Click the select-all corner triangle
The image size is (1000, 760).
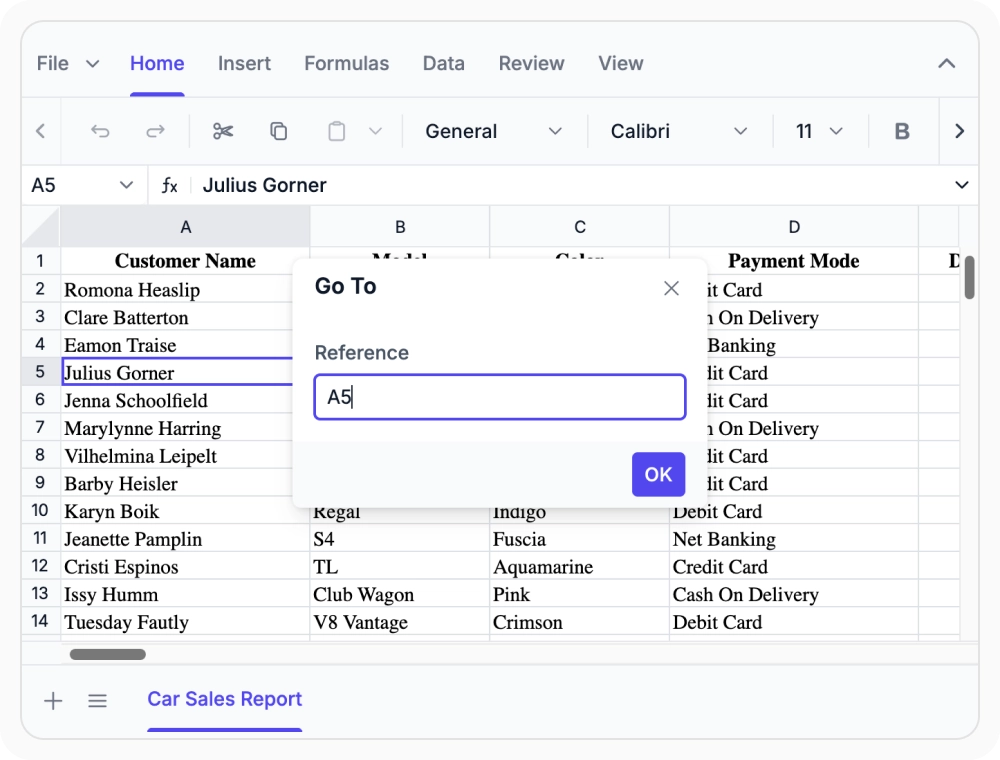[41, 227]
